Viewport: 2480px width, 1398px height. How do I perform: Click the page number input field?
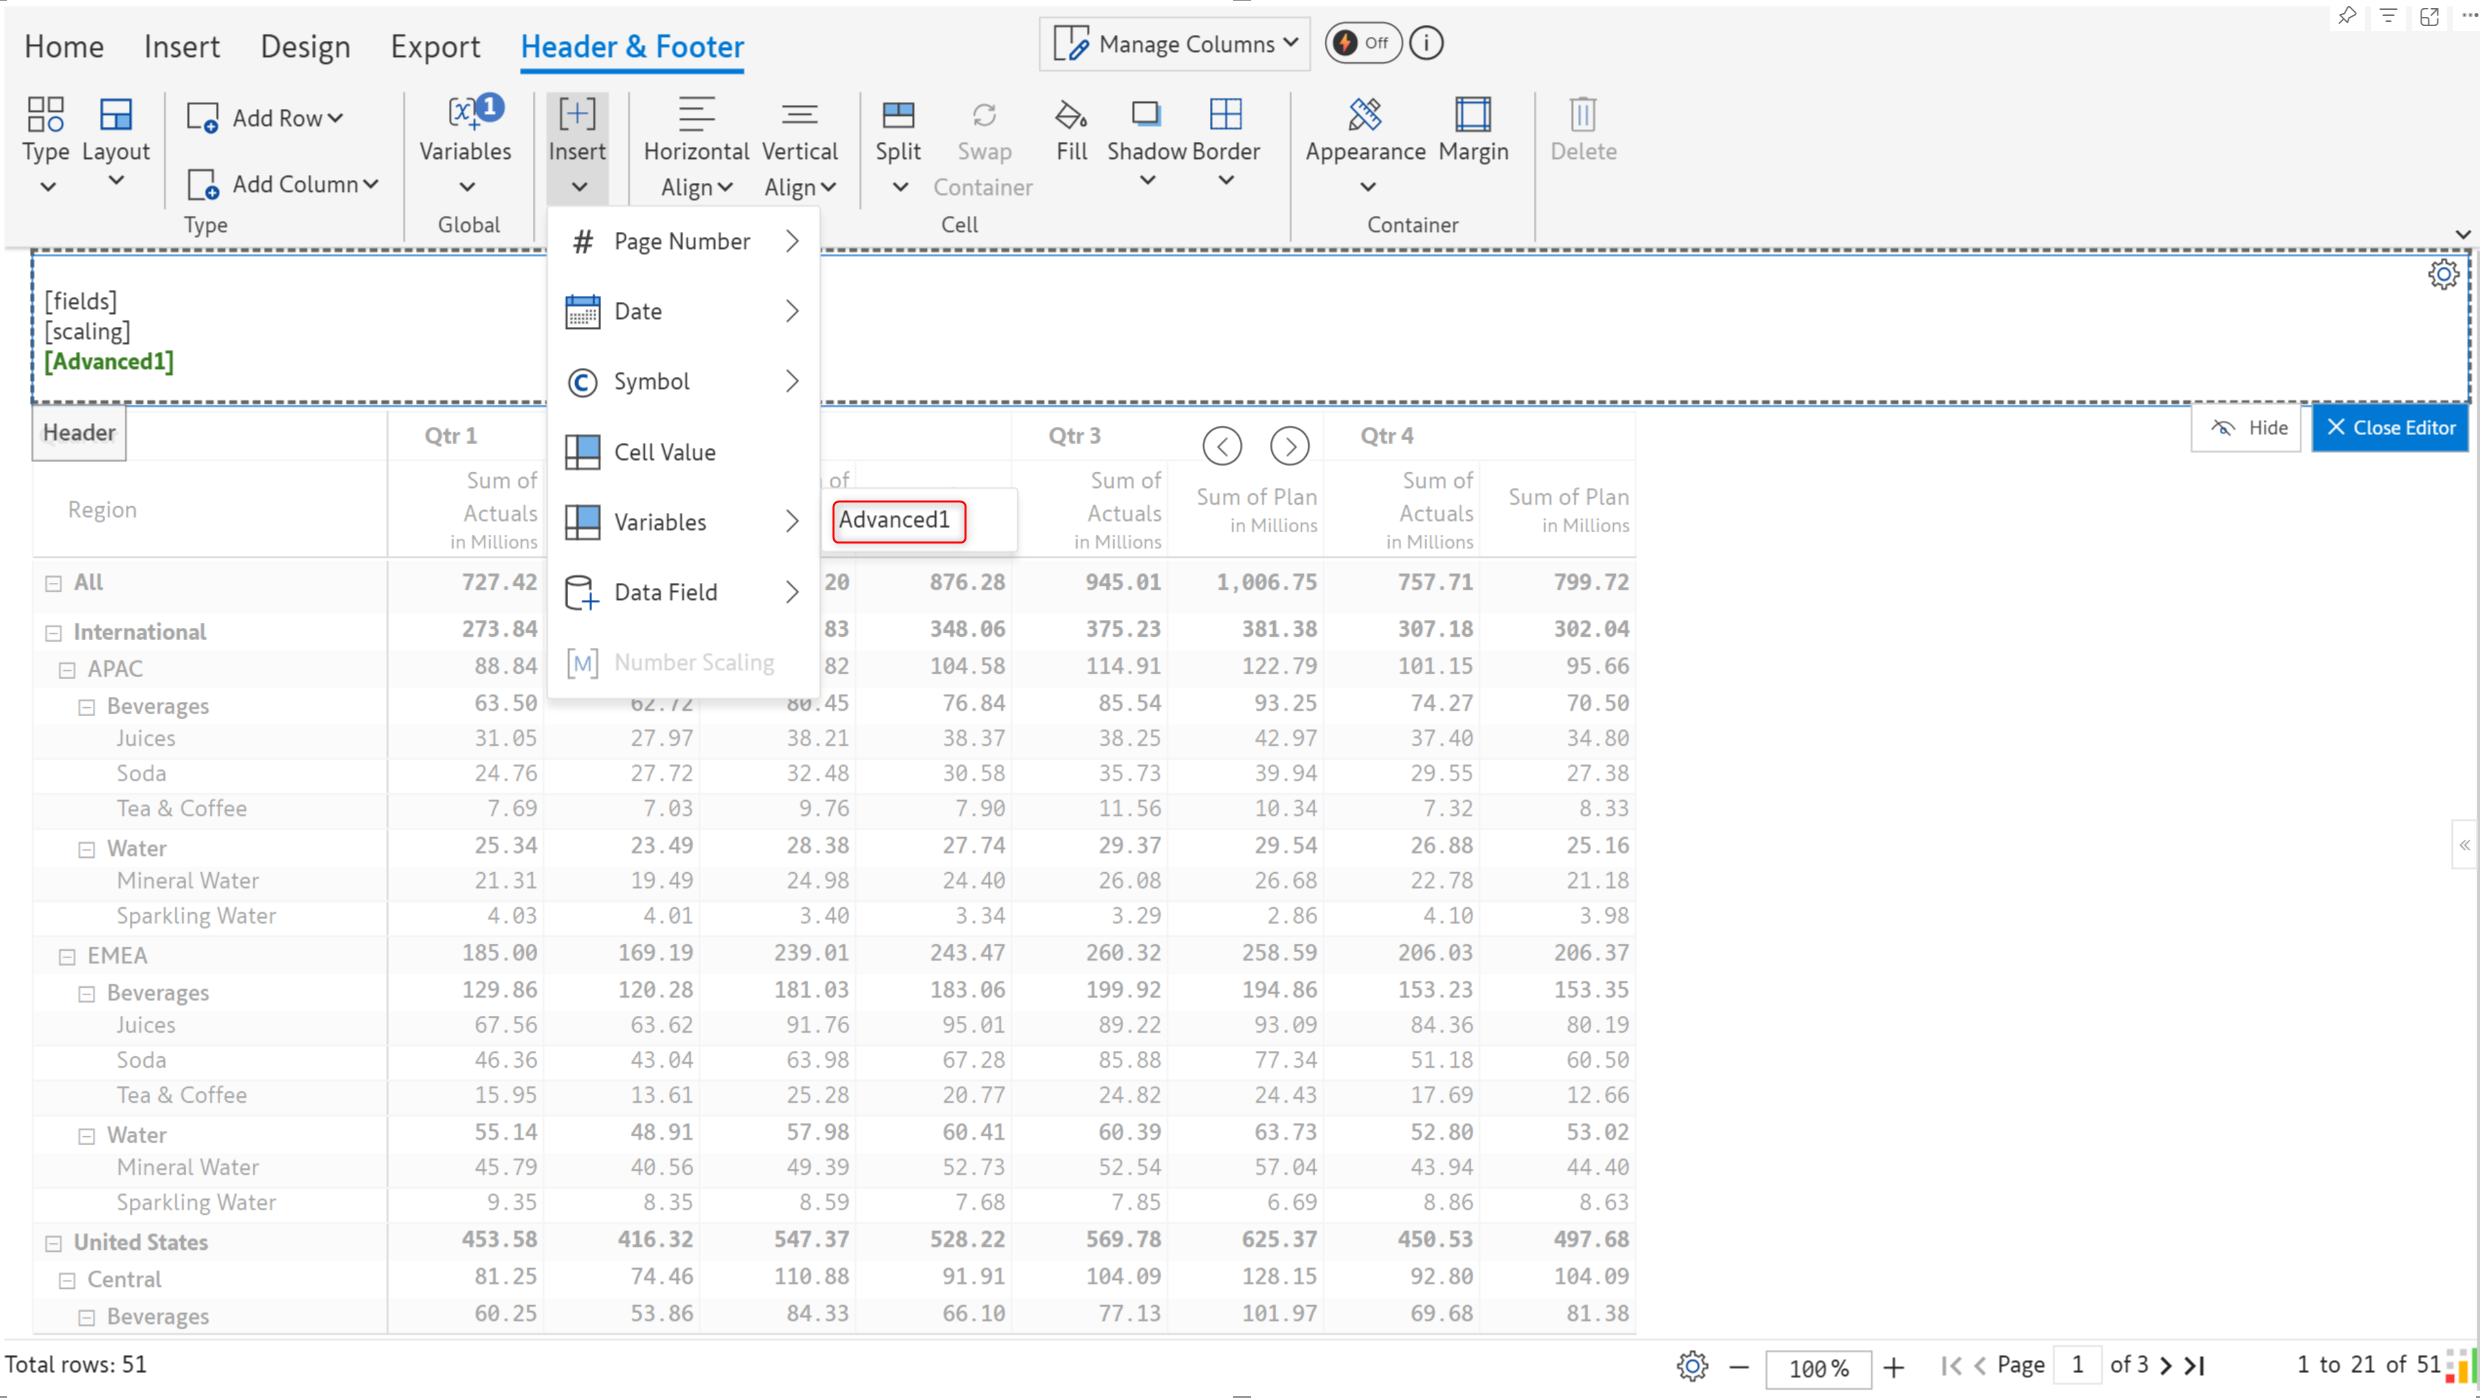point(2078,1365)
